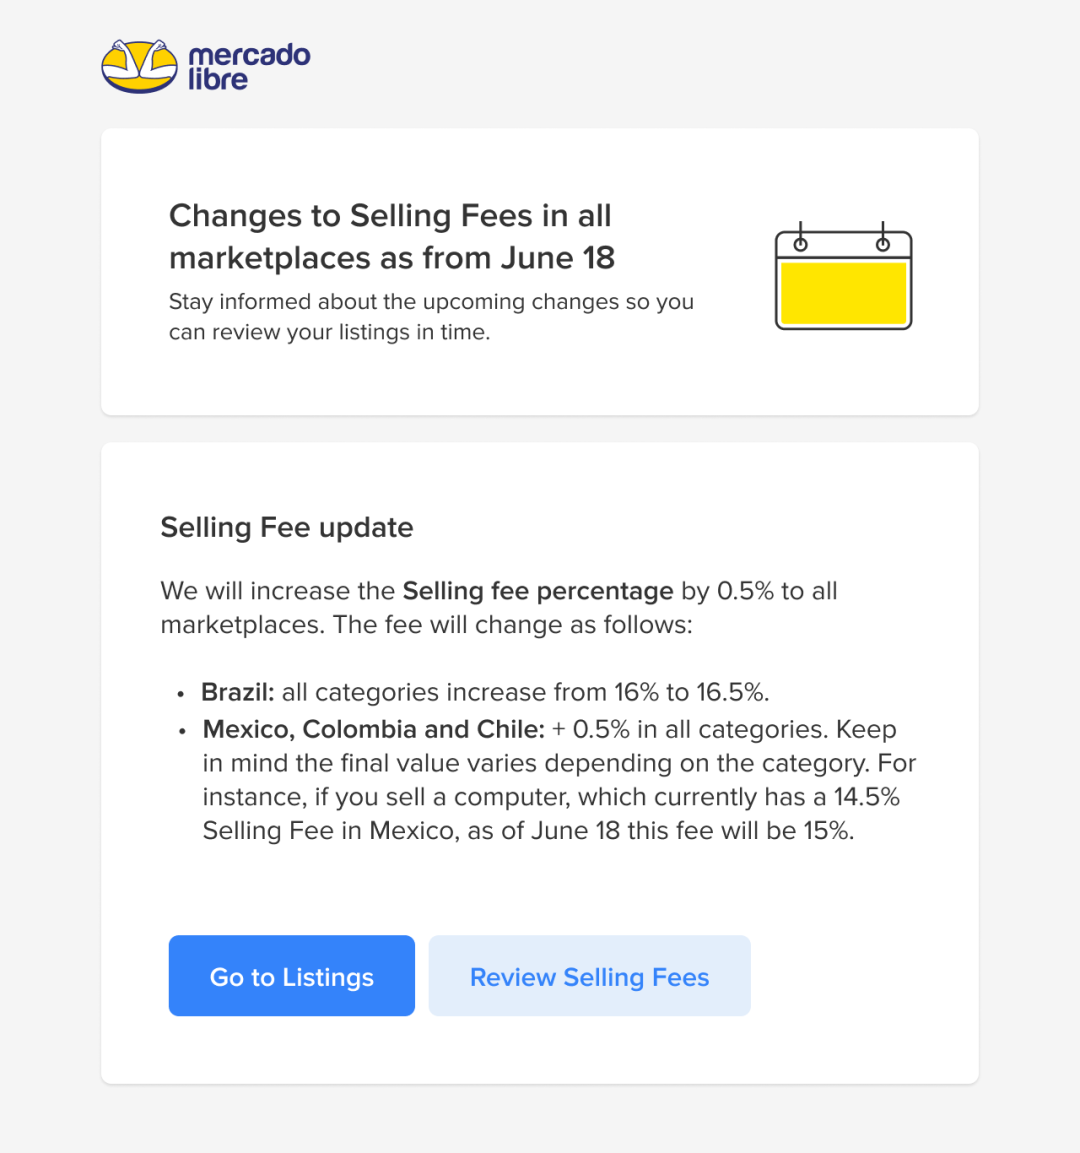The height and width of the screenshot is (1153, 1080).
Task: Click the right ring on the calendar icon
Action: 883,243
